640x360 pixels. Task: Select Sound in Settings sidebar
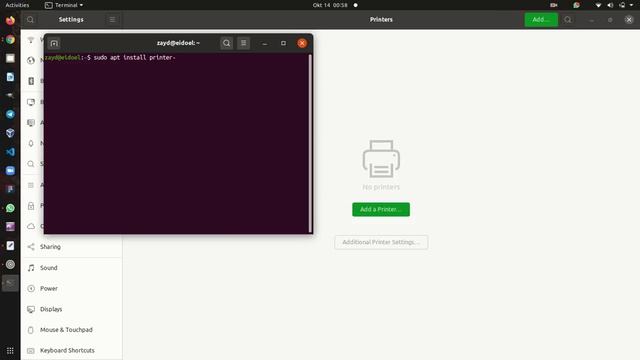coord(71,268)
